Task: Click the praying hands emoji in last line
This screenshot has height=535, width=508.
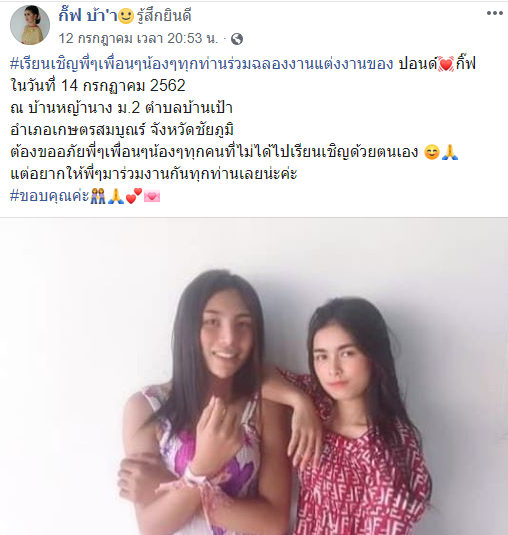Action: (x=116, y=196)
